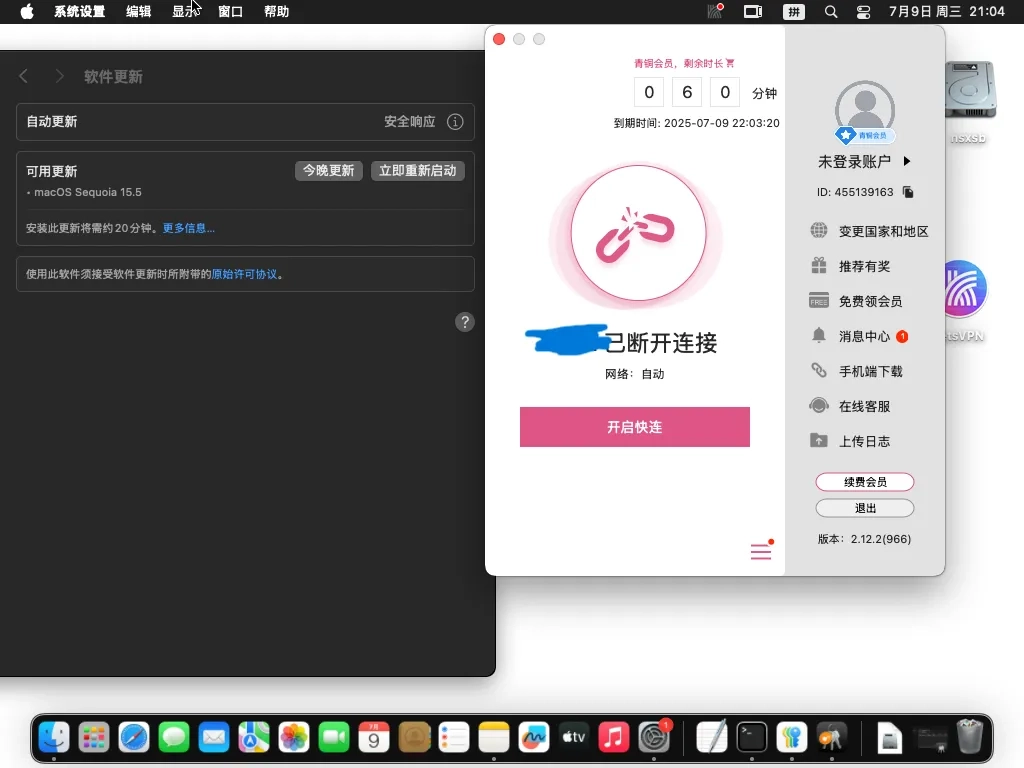The image size is (1024, 768).
Task: Click the 续费会员 button
Action: click(x=865, y=482)
